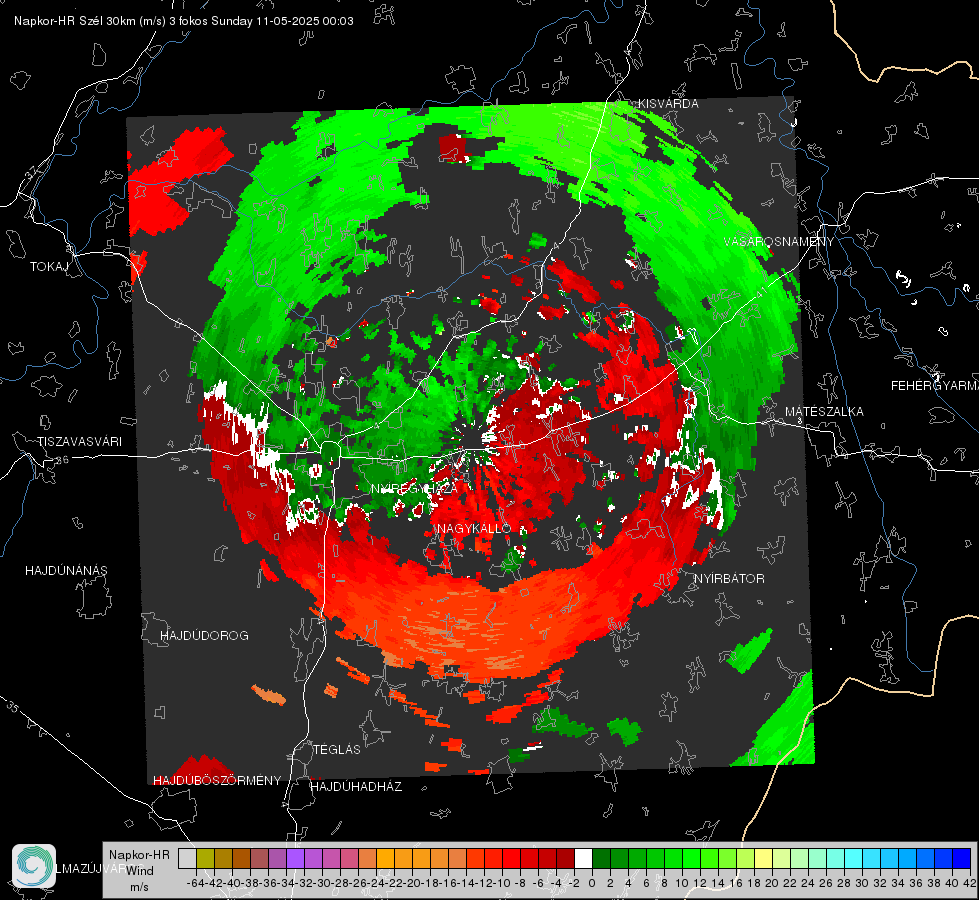Select the NAGYKÁLLÓ town label
The image size is (979, 900).
click(475, 528)
